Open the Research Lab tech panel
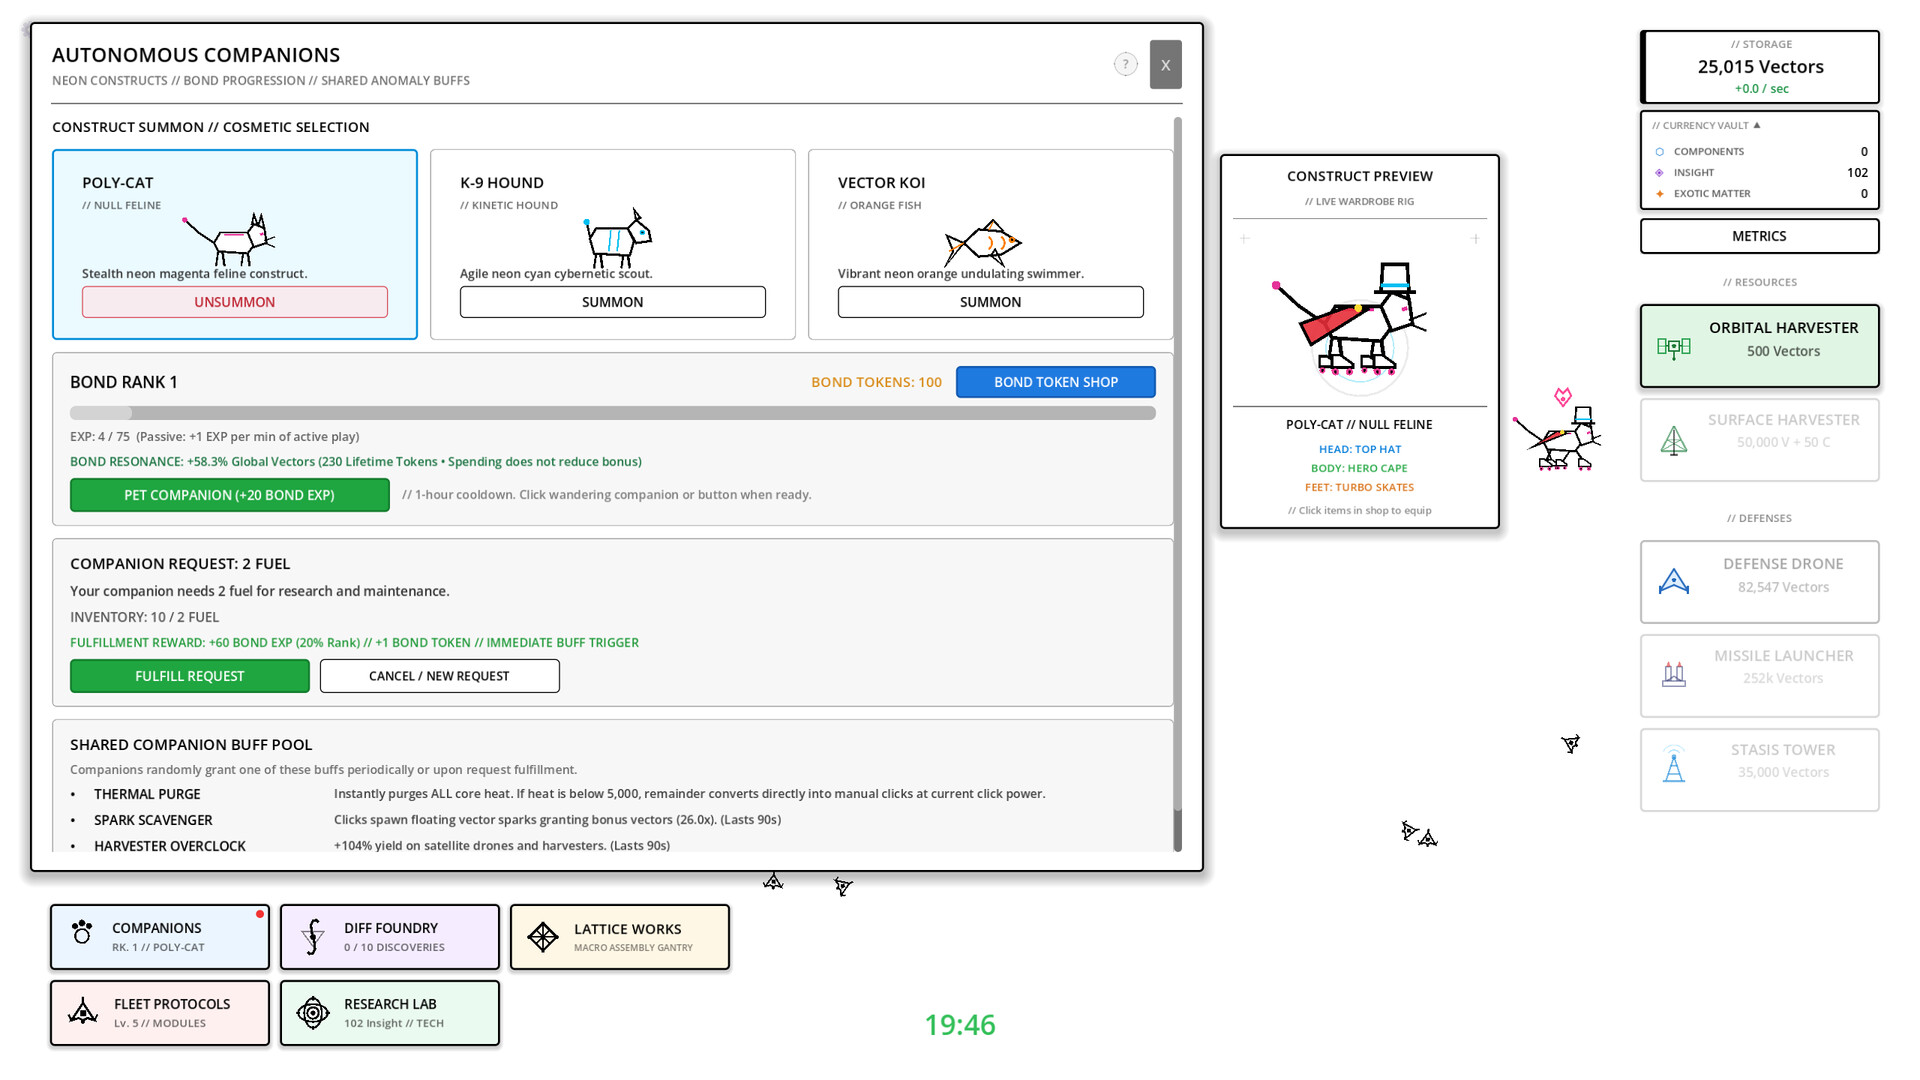 [x=390, y=1013]
